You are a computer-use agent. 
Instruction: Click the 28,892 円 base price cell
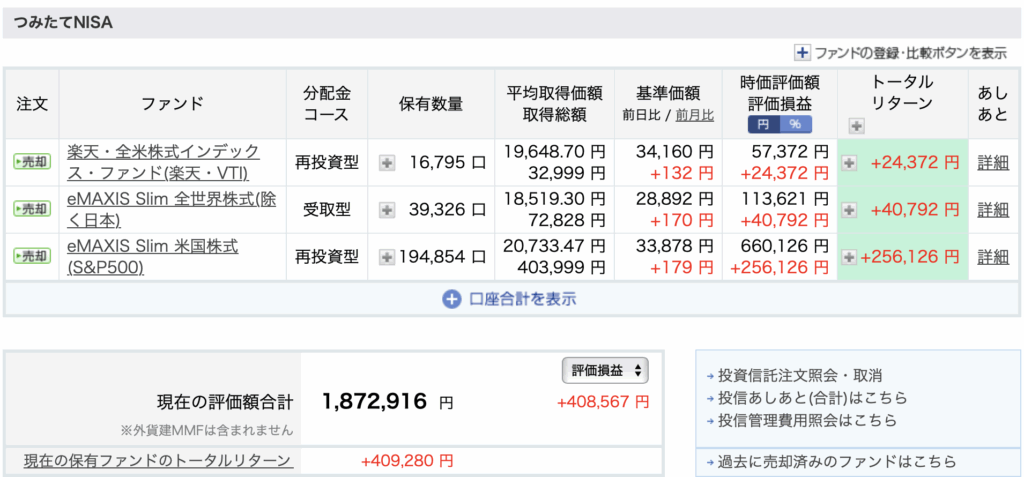(676, 199)
